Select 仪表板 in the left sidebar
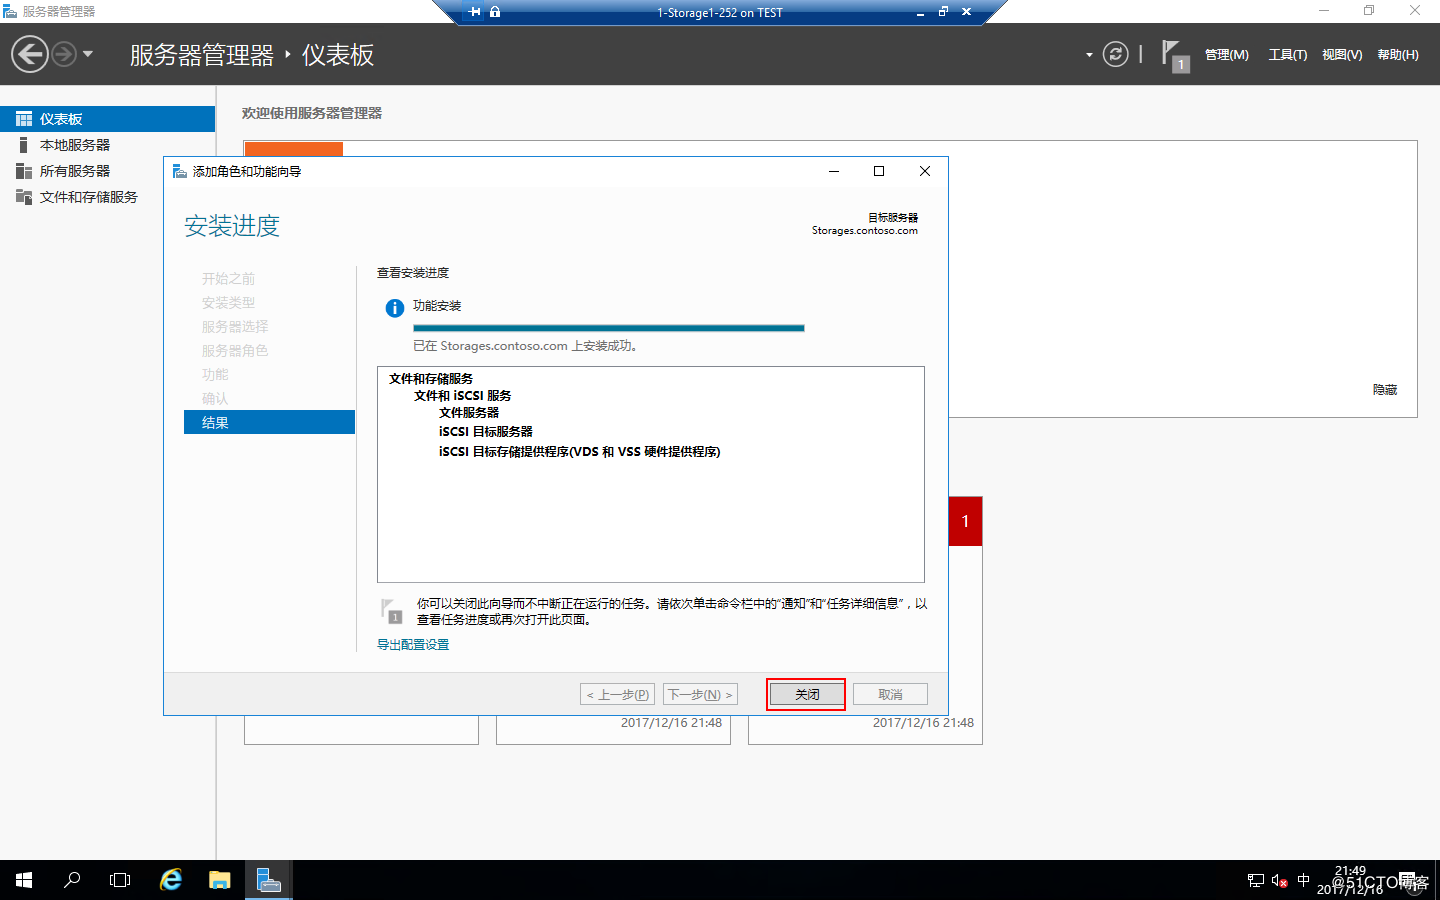Screen dimensions: 1440x900 [x=107, y=119]
